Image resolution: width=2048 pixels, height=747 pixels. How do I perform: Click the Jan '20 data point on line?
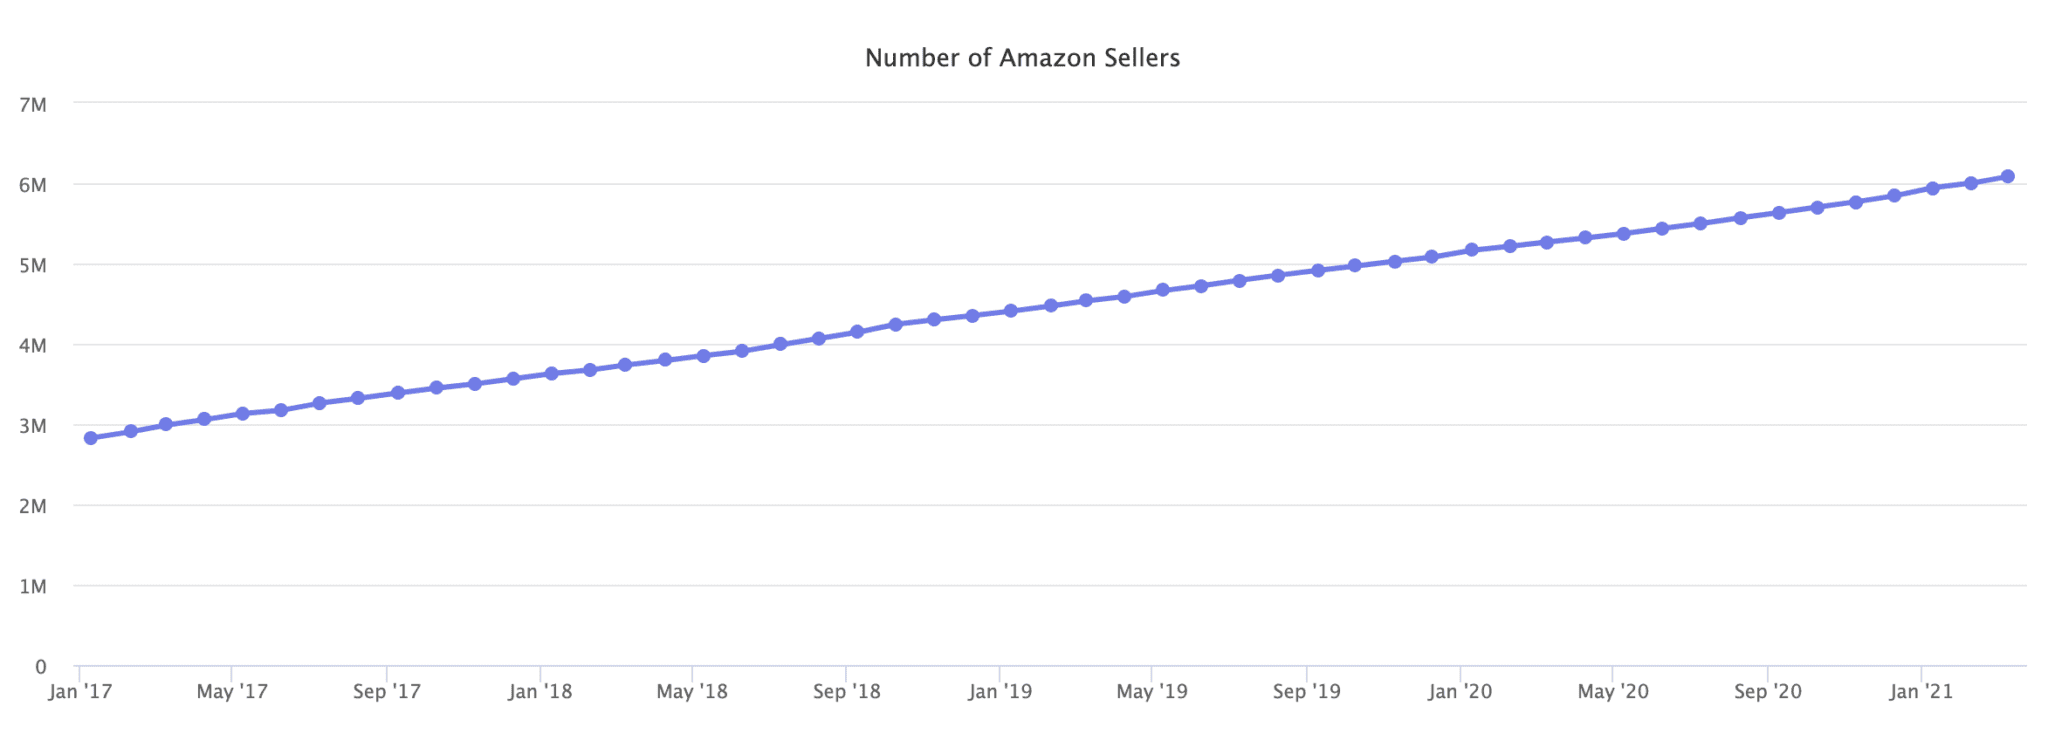pos(1472,250)
